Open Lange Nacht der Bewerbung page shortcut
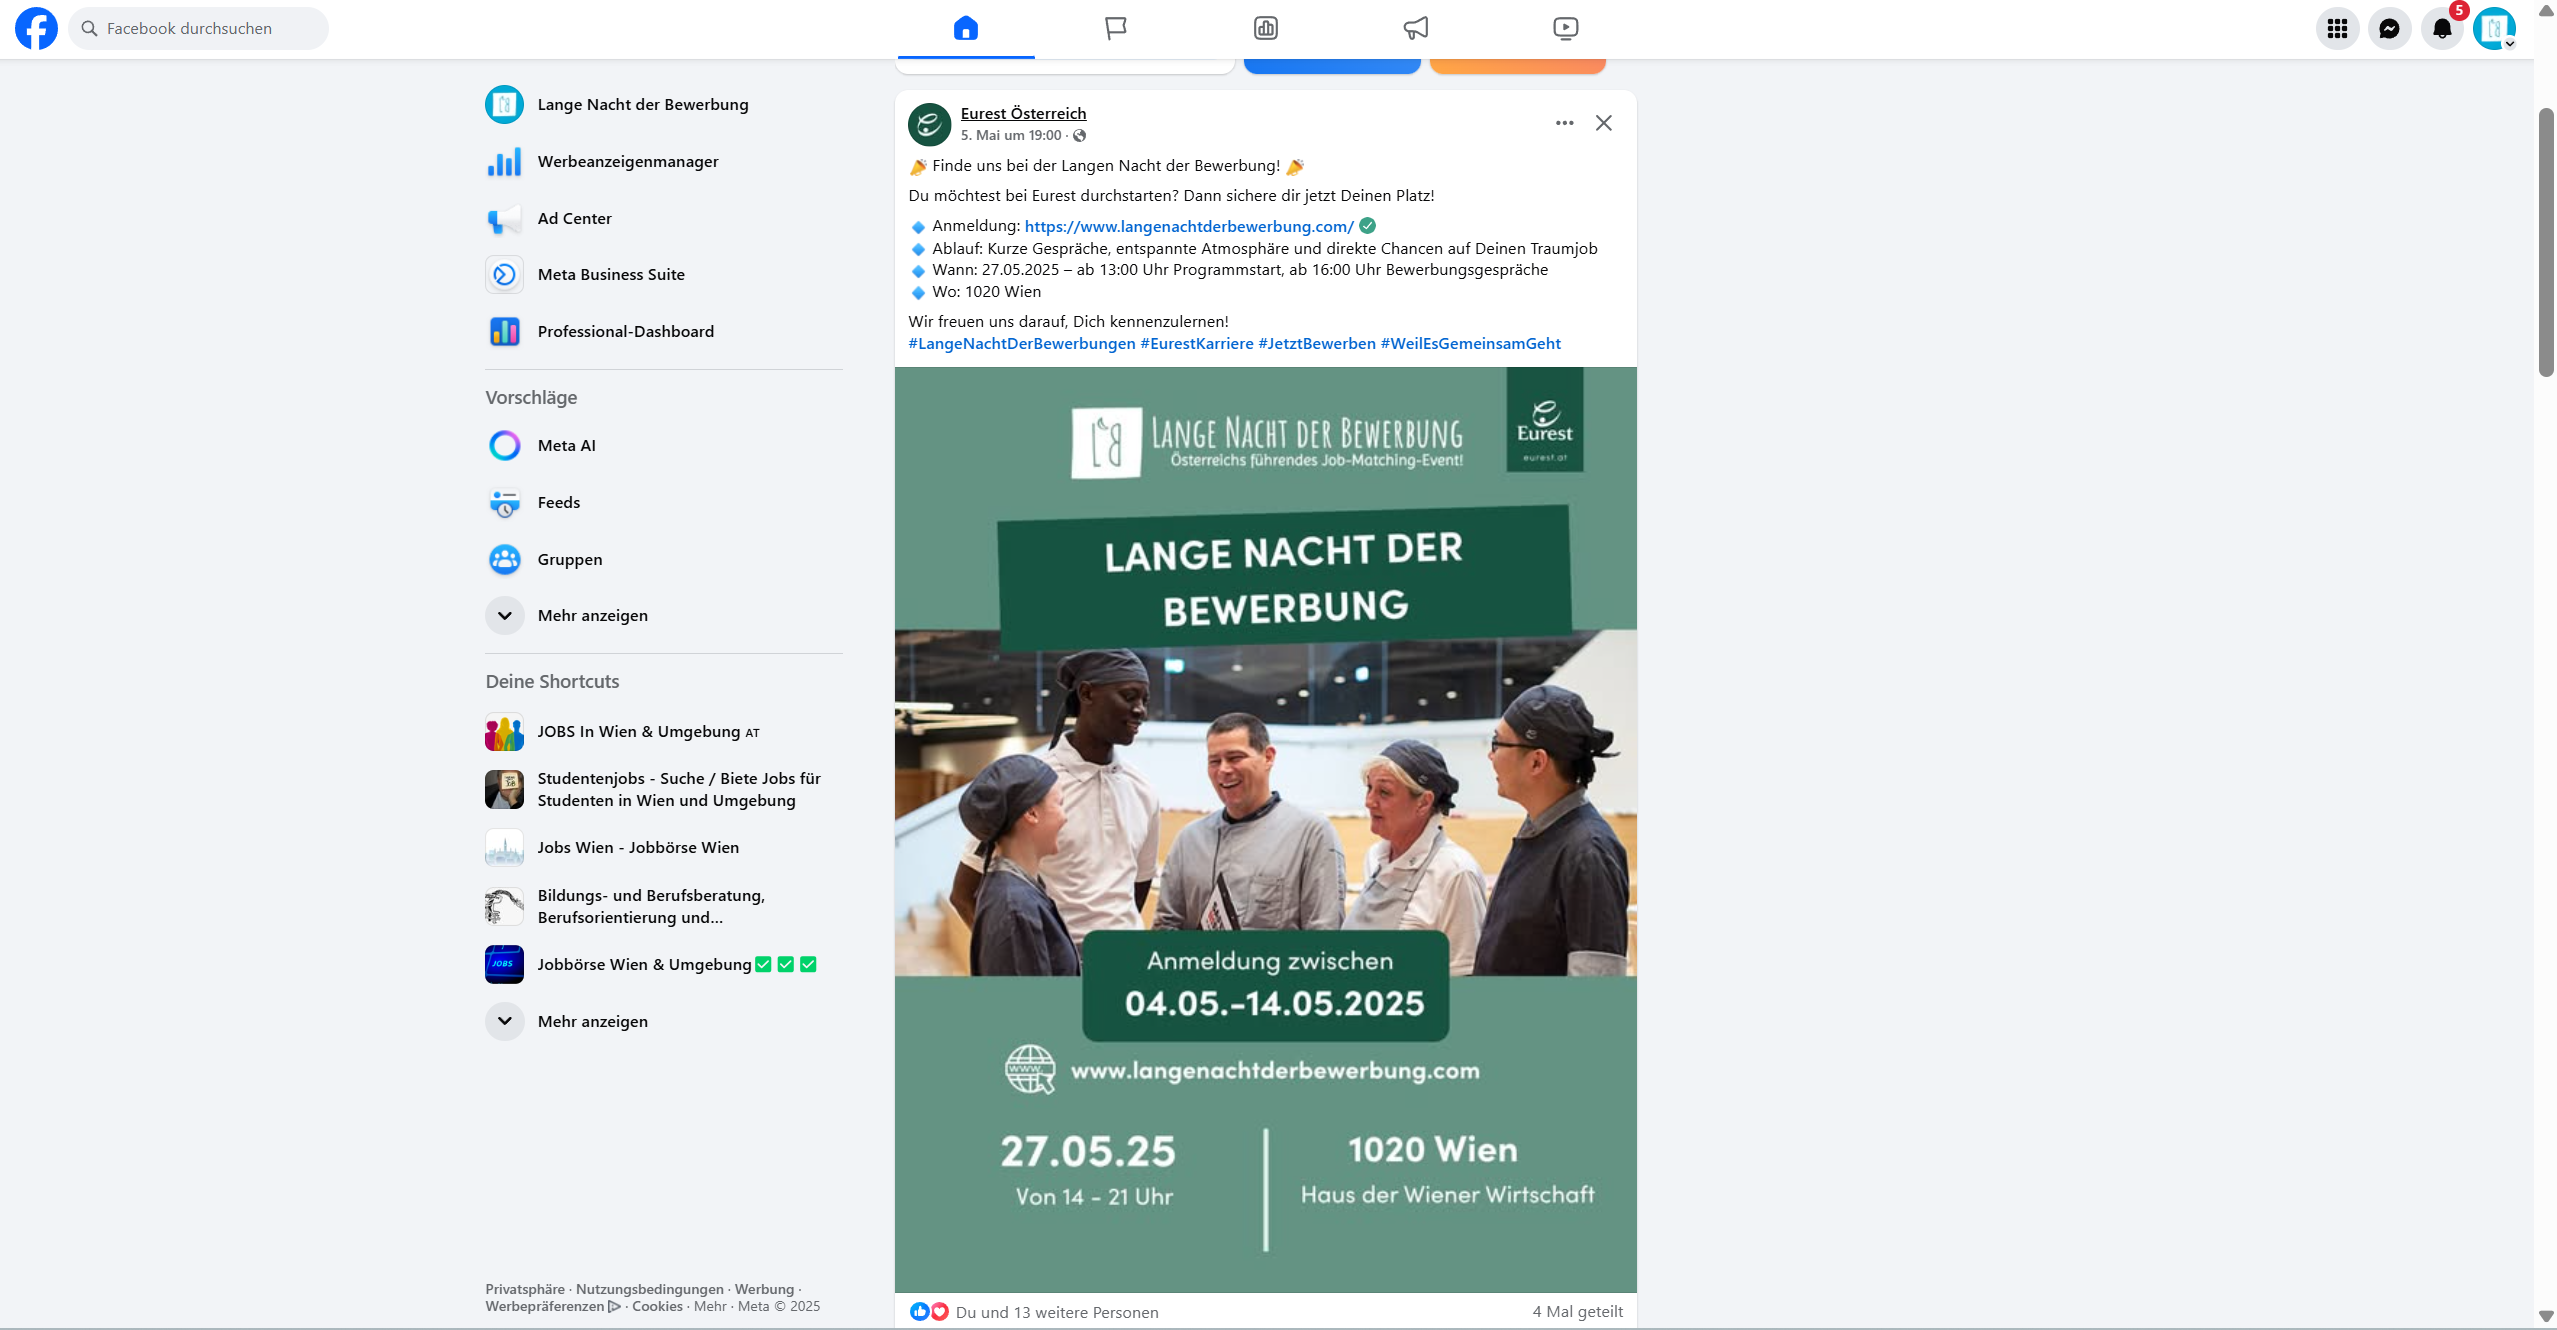The width and height of the screenshot is (2557, 1330). click(x=664, y=104)
